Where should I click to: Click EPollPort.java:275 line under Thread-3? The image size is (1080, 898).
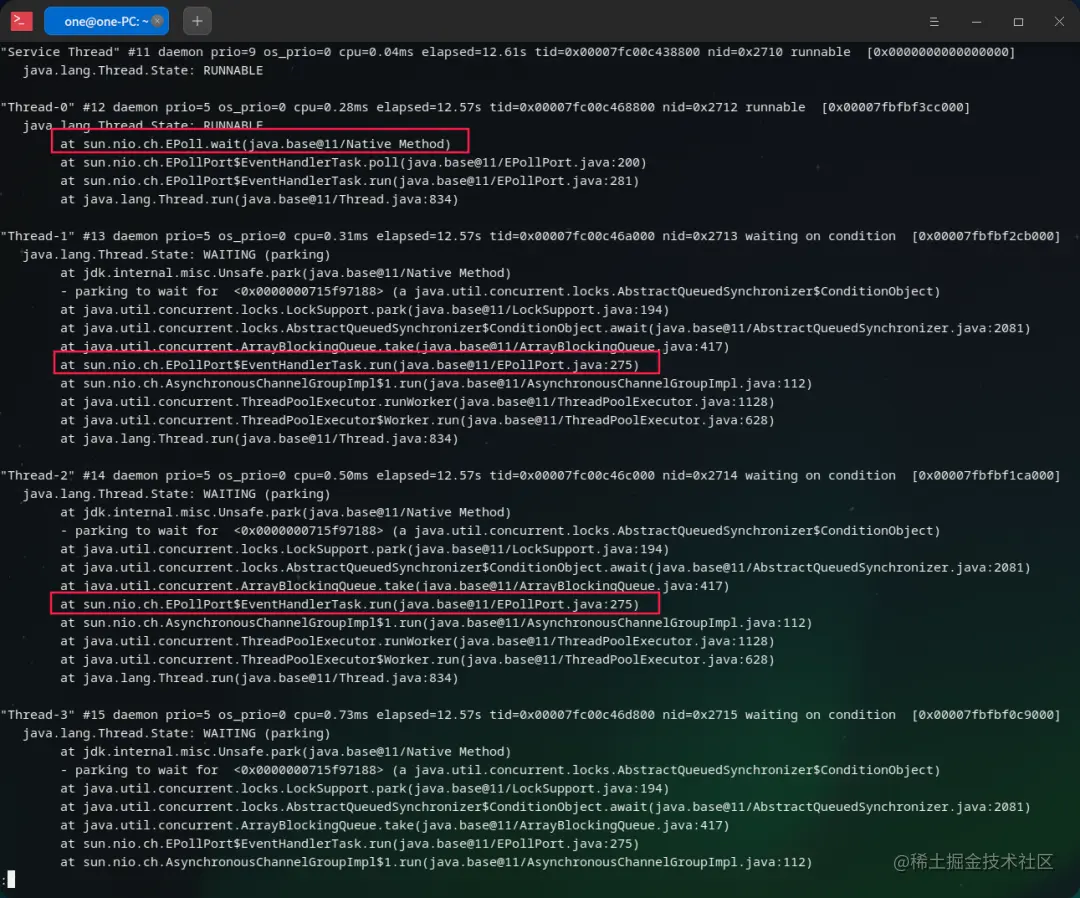tap(349, 844)
